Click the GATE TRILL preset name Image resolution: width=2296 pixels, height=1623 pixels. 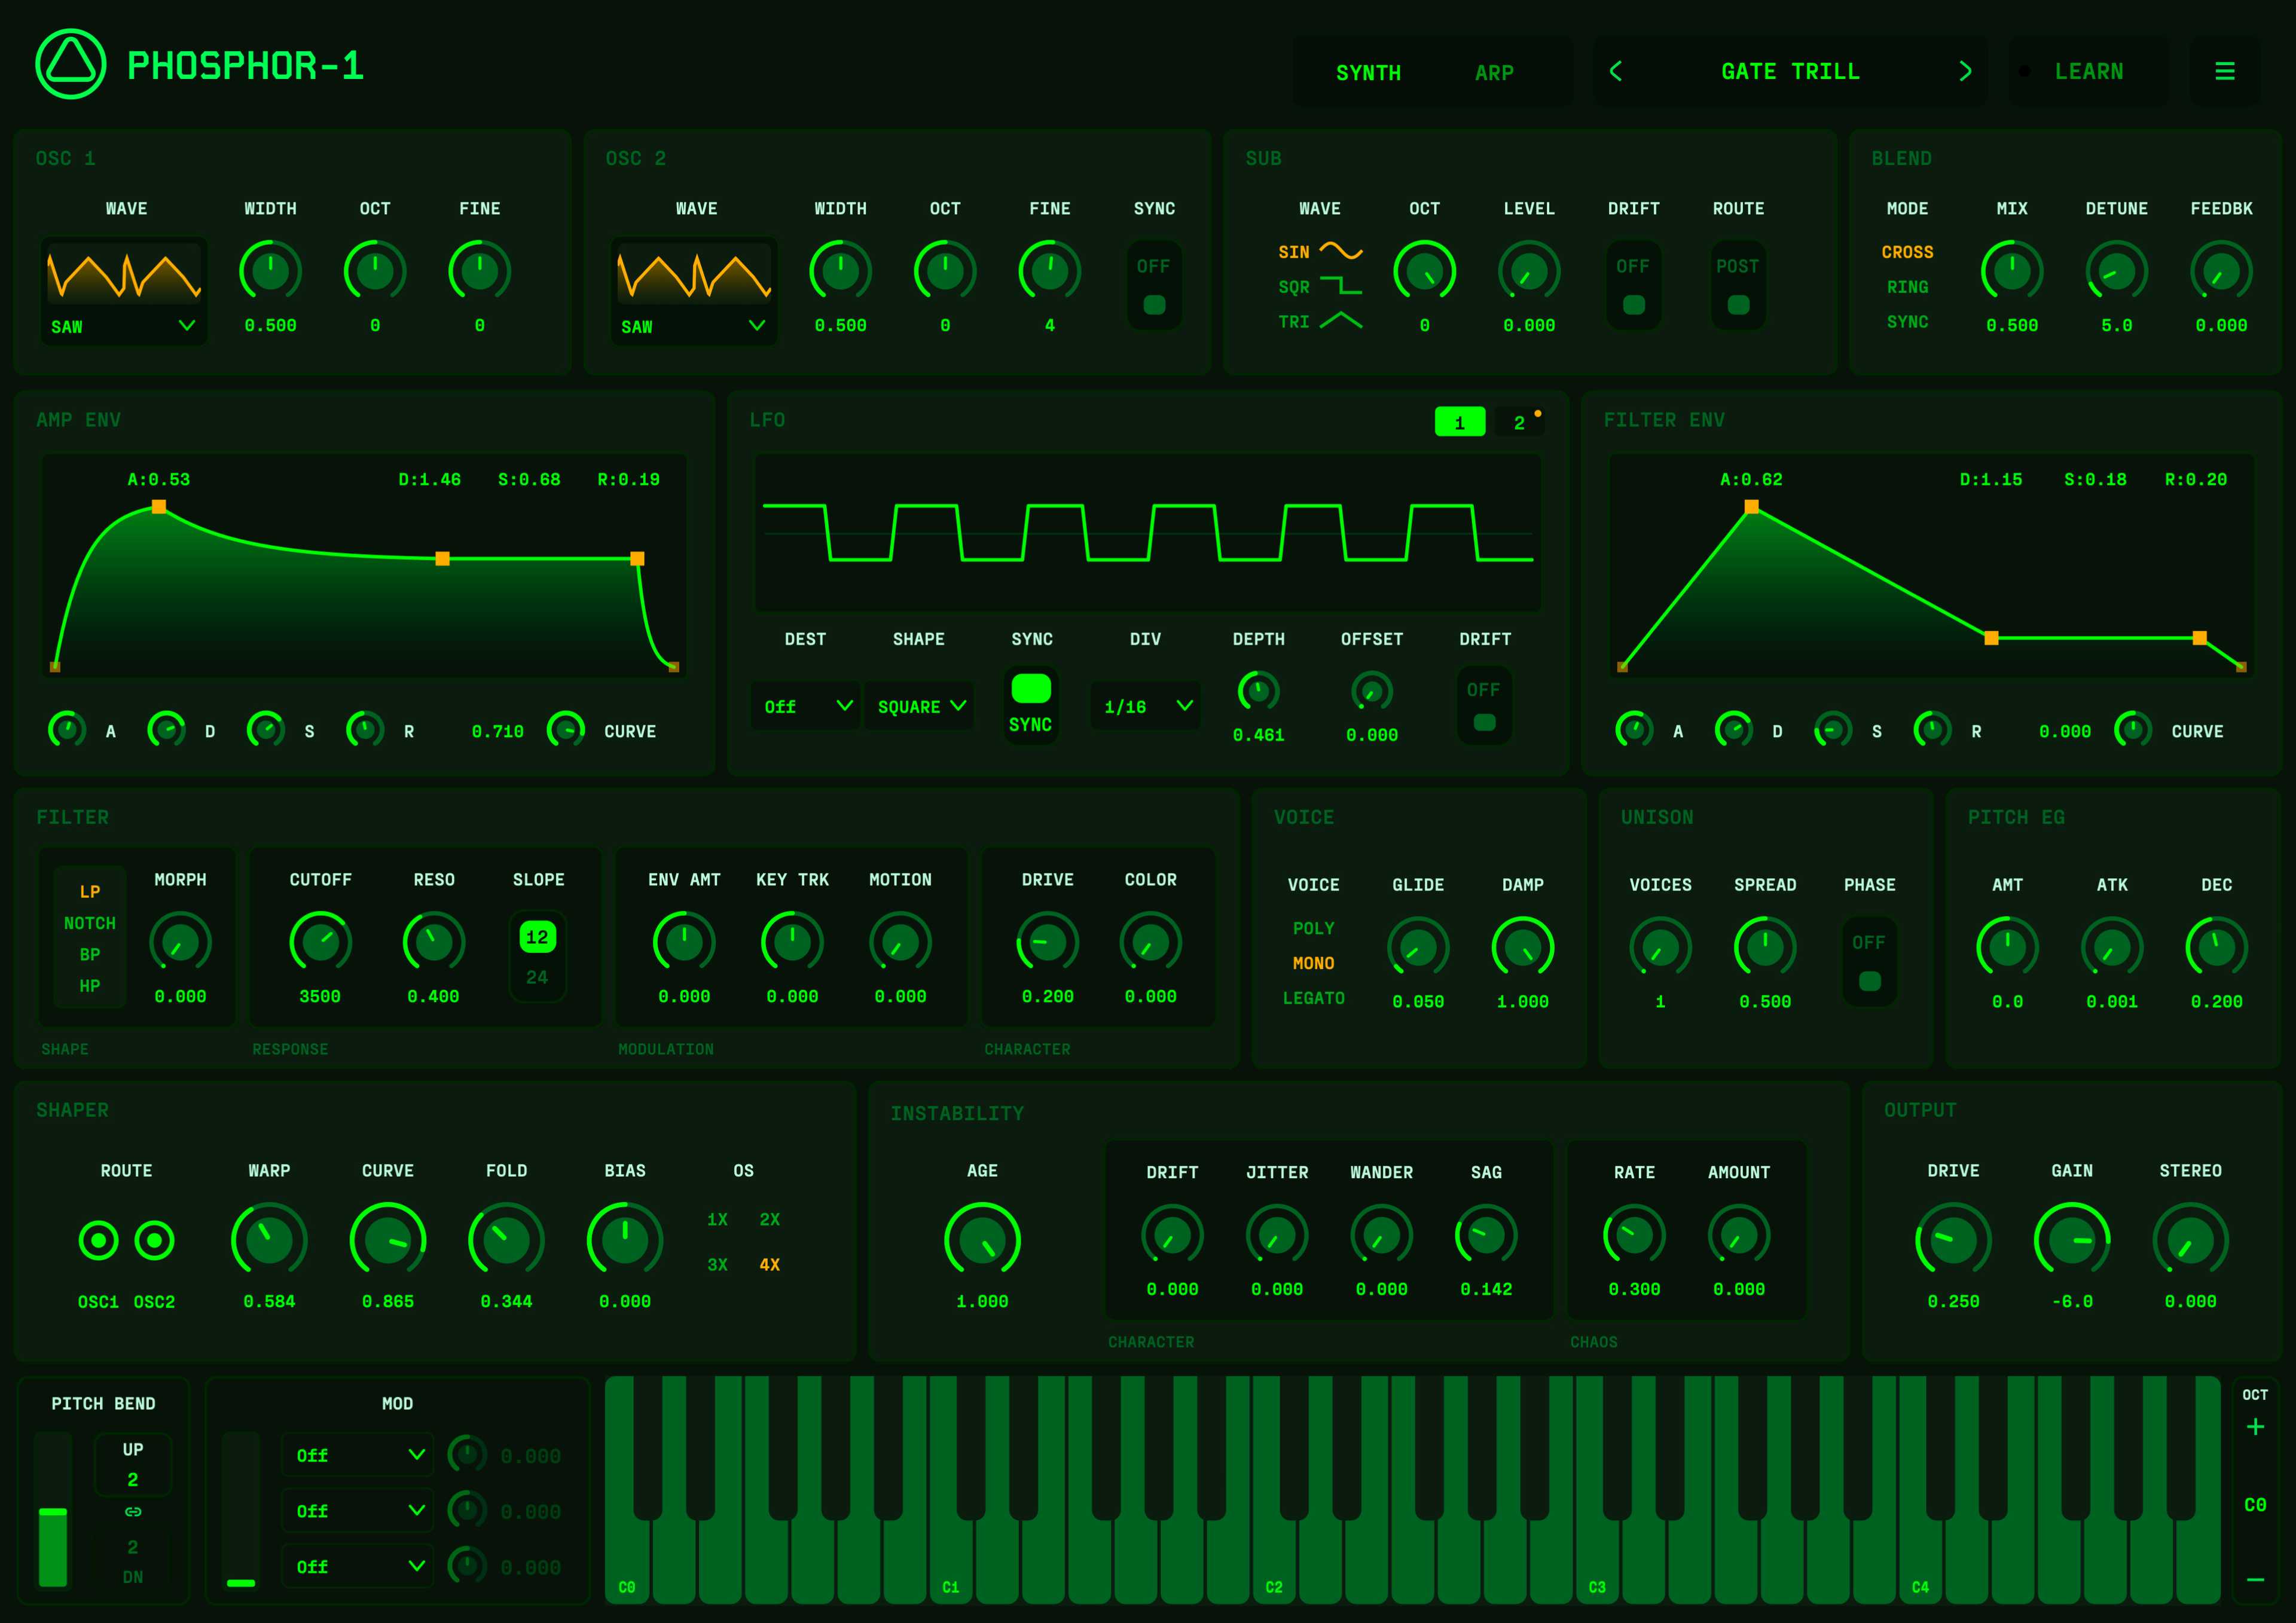pyautogui.click(x=1790, y=71)
